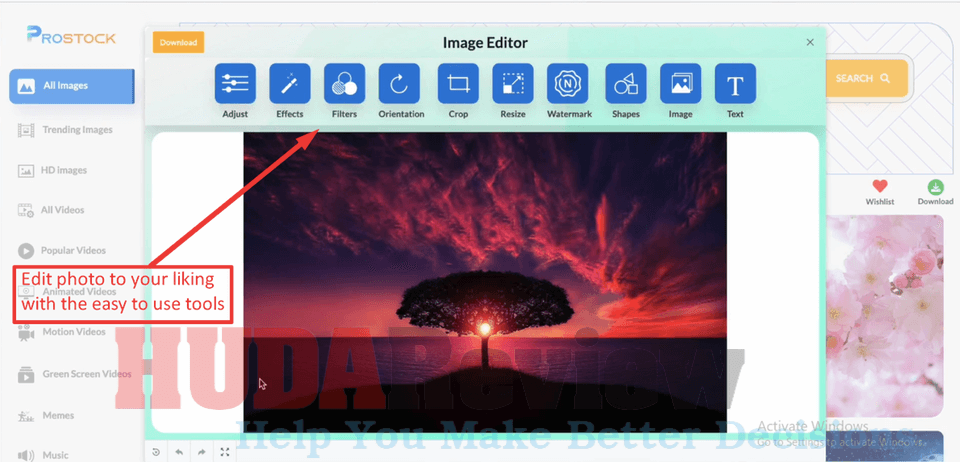Select the Watermark tool
This screenshot has height=462, width=960.
[x=567, y=84]
